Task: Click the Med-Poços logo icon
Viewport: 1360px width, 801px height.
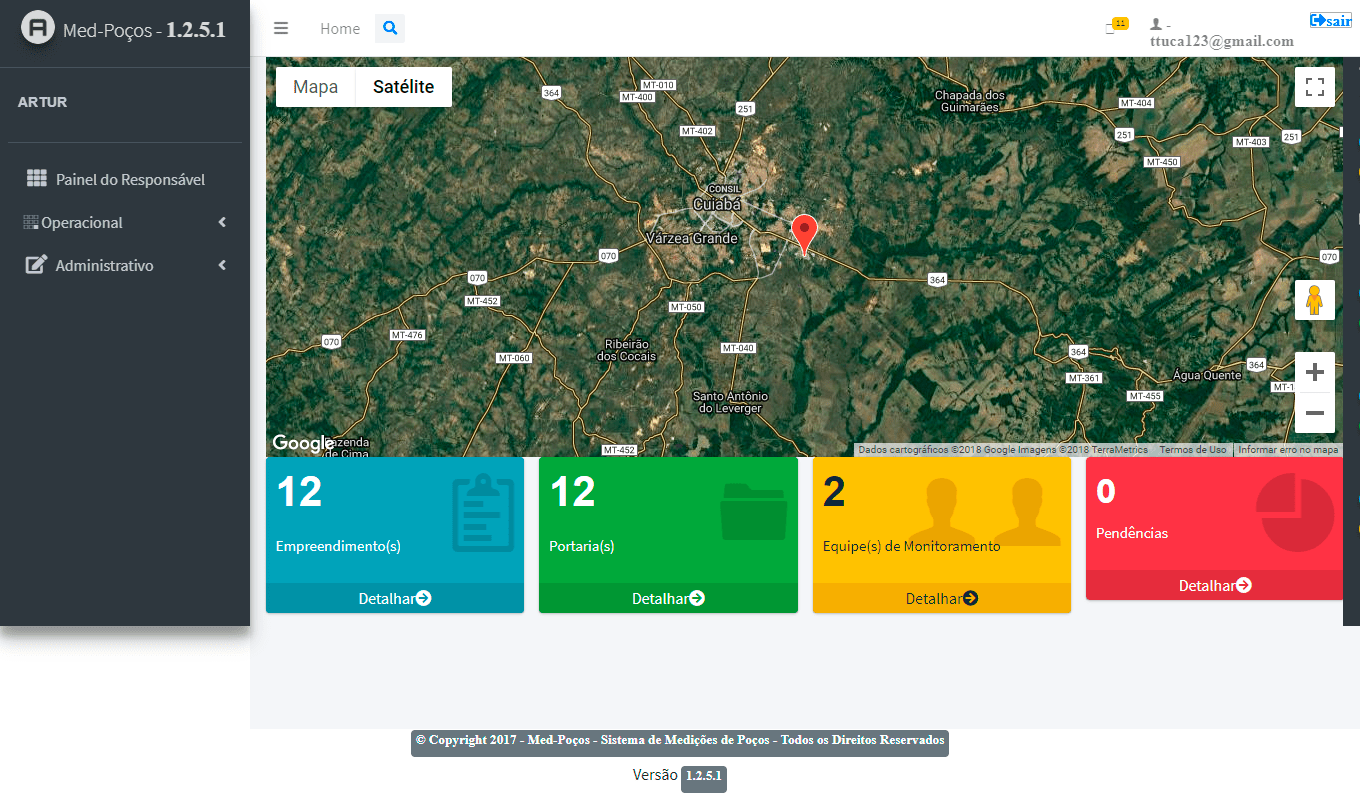Action: point(38,28)
